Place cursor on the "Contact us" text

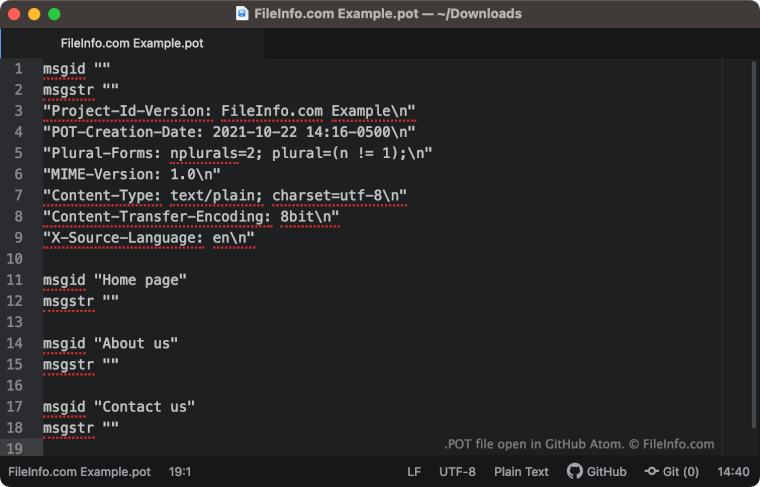click(x=145, y=407)
